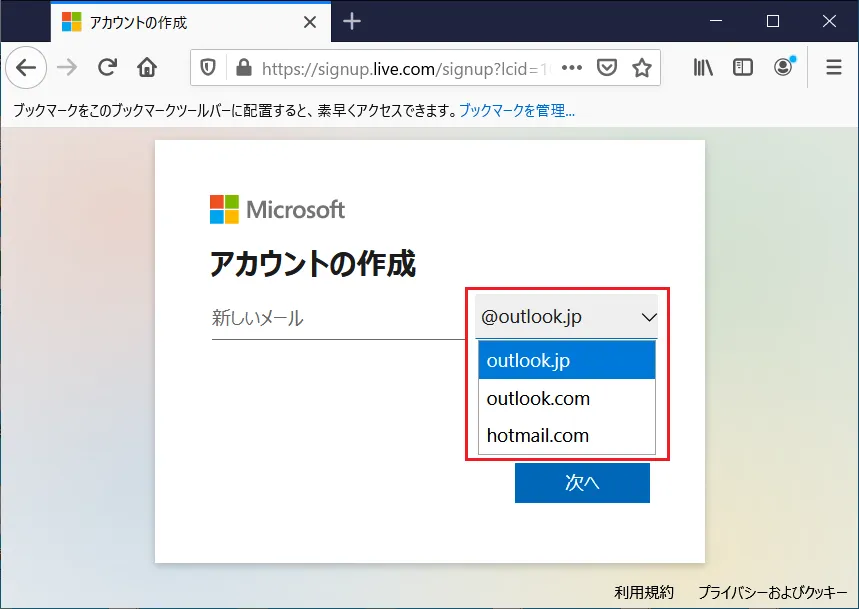The width and height of the screenshot is (859, 609).
Task: Click the Microsoft logo
Action: point(277,209)
